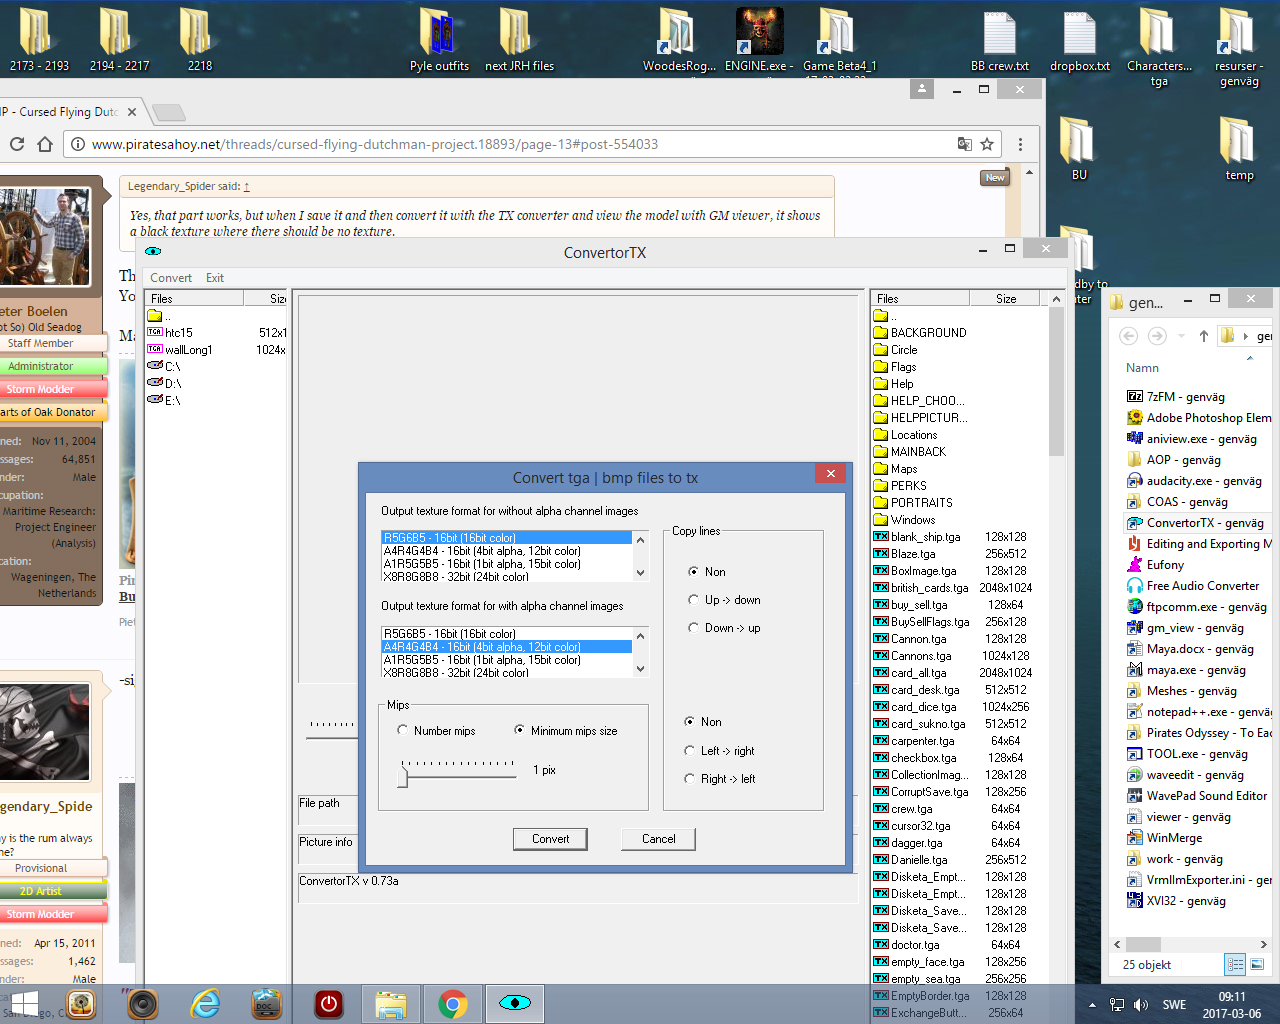Show hidden system tray icons arrow
Screen dimensions: 1280x1024
point(1092,1005)
